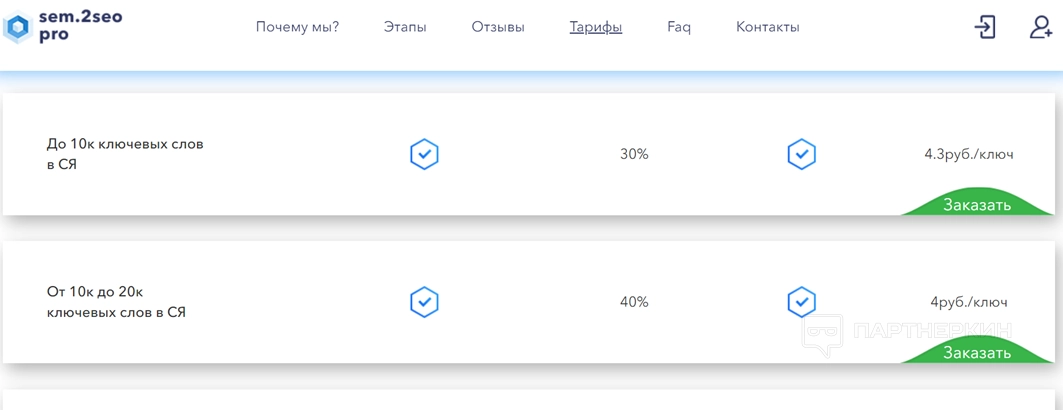Click first checkmark badge in 10к row
Screen dimensions: 1063x410
[424, 154]
